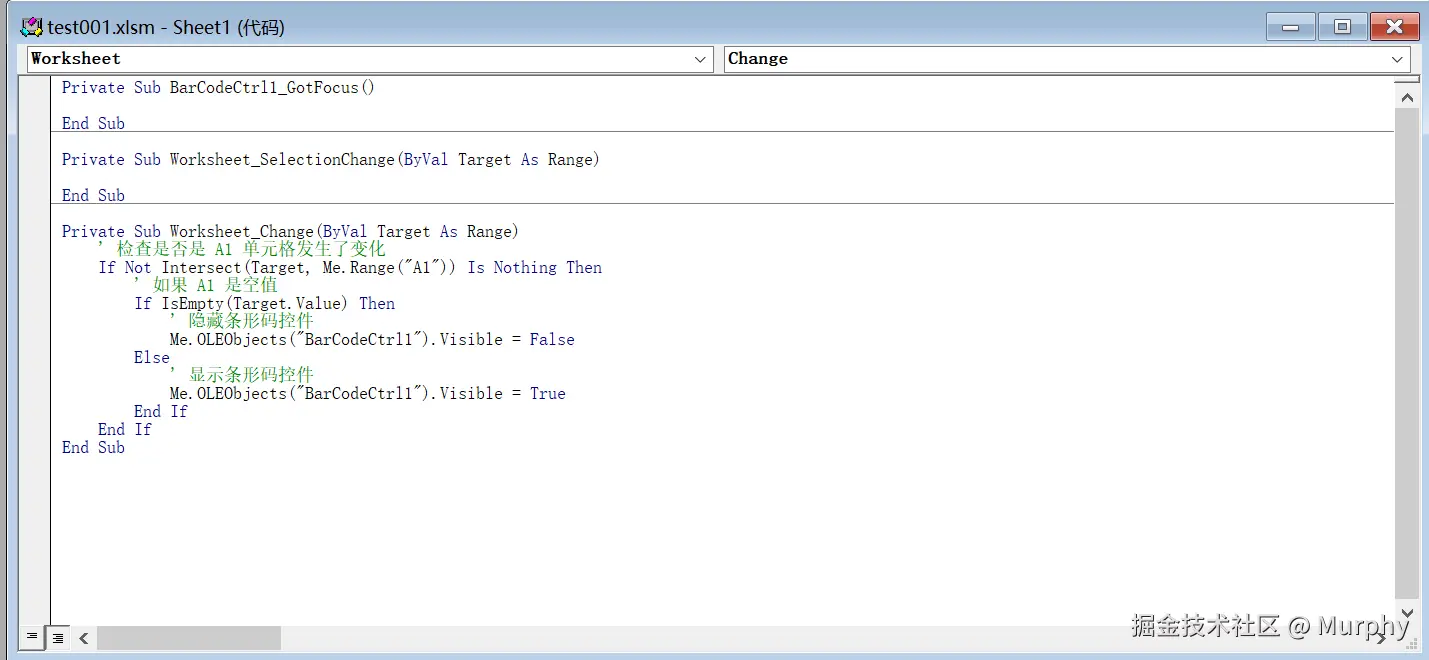Click the comment '检查是否是 A1 单元格发生了变化
The height and width of the screenshot is (660, 1429).
click(x=241, y=250)
